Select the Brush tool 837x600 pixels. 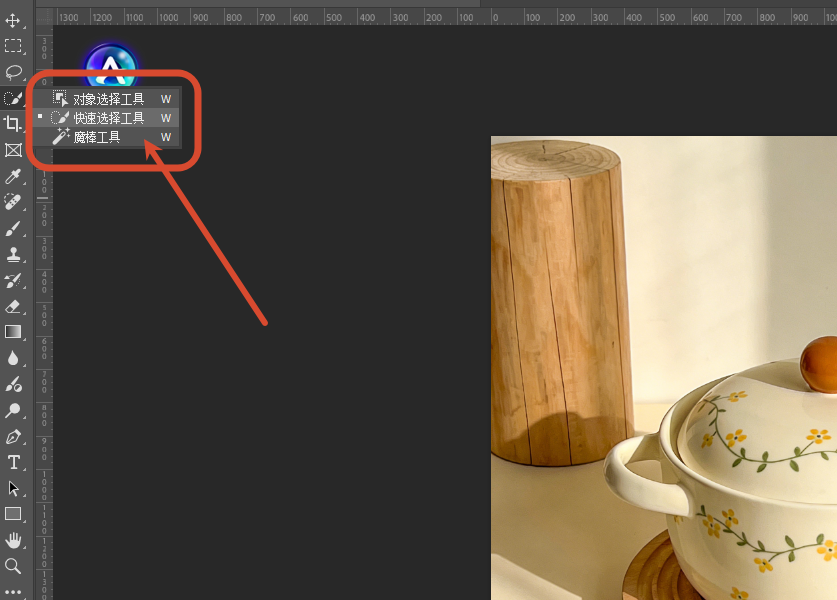(x=13, y=228)
